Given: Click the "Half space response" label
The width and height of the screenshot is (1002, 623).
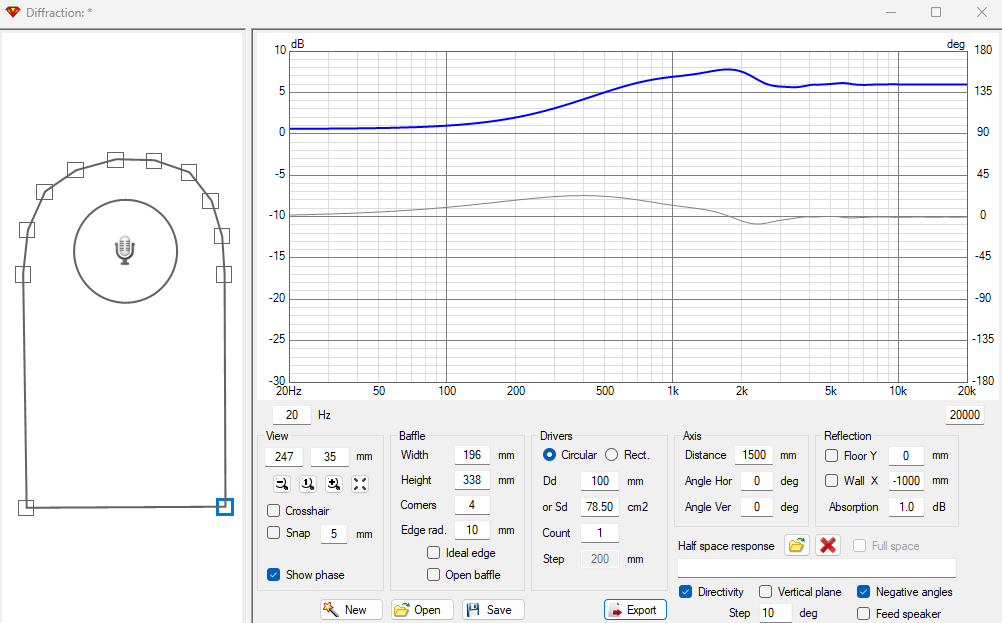Looking at the screenshot, I should 726,546.
